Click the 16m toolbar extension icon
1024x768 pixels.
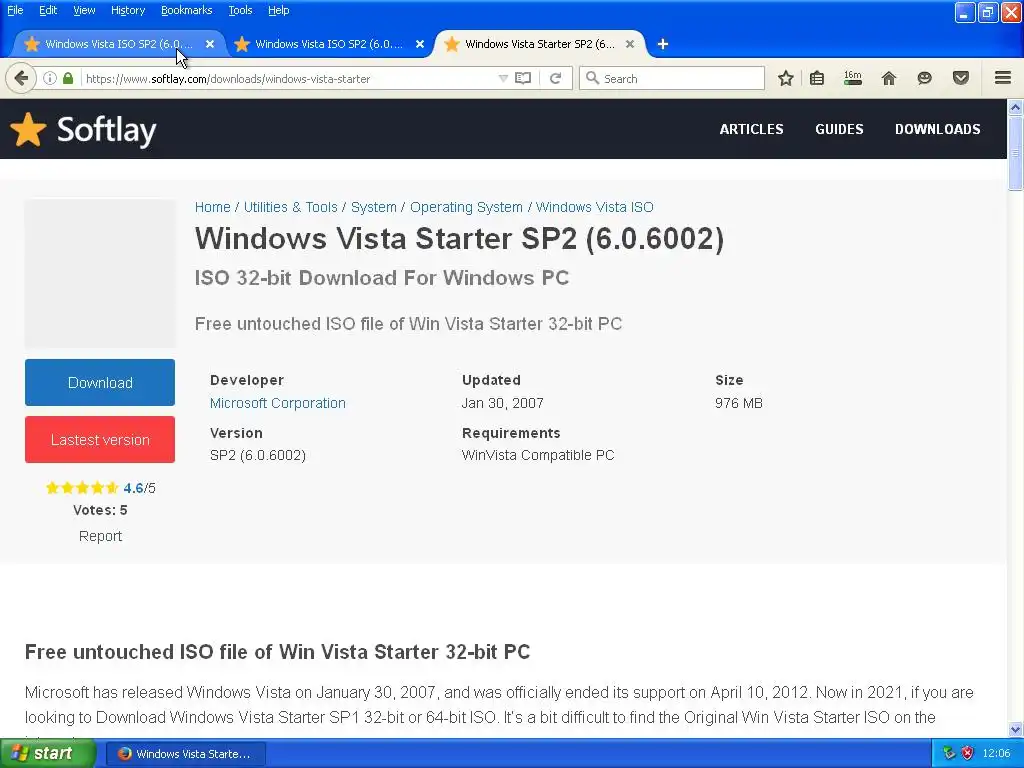[853, 78]
